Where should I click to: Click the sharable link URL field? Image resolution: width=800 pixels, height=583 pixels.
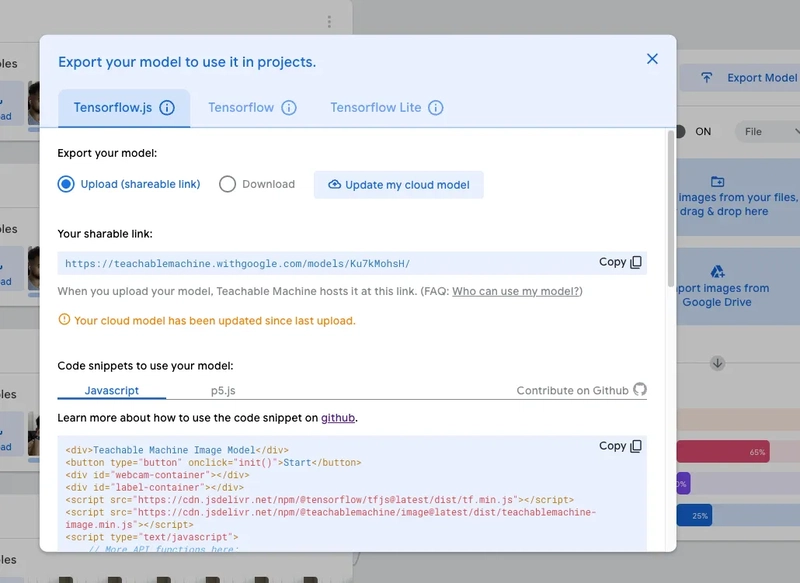(320, 264)
